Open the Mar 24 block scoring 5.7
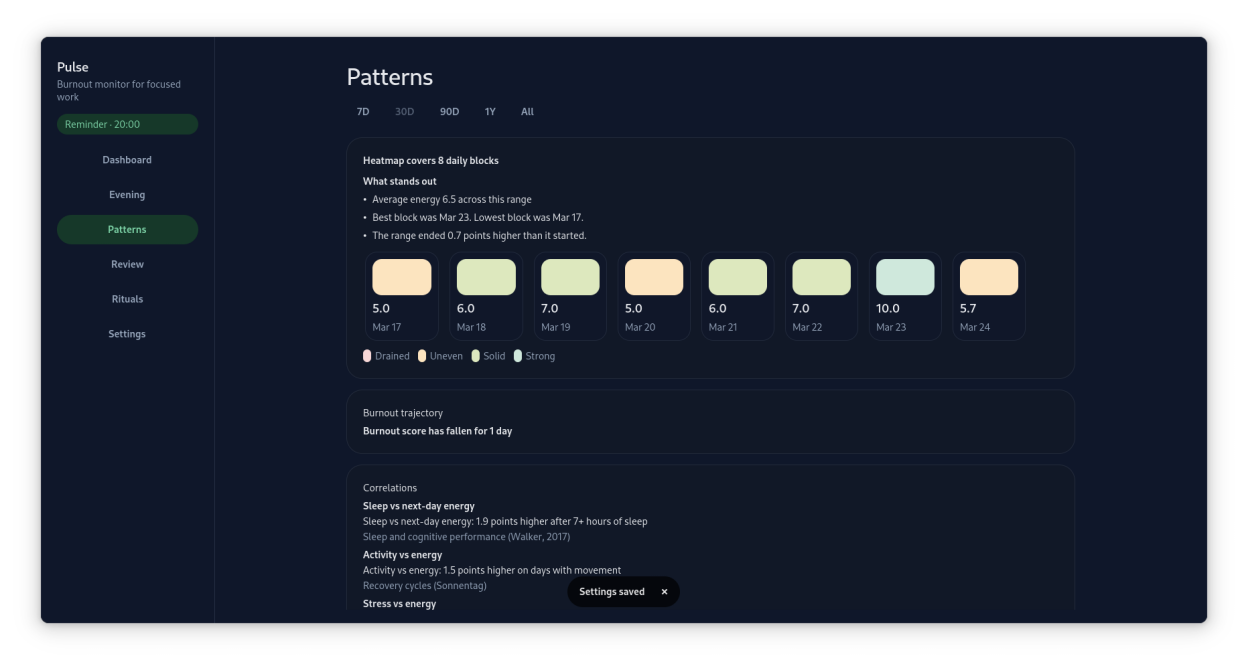Viewport: 1248px width, 668px height. (x=989, y=296)
